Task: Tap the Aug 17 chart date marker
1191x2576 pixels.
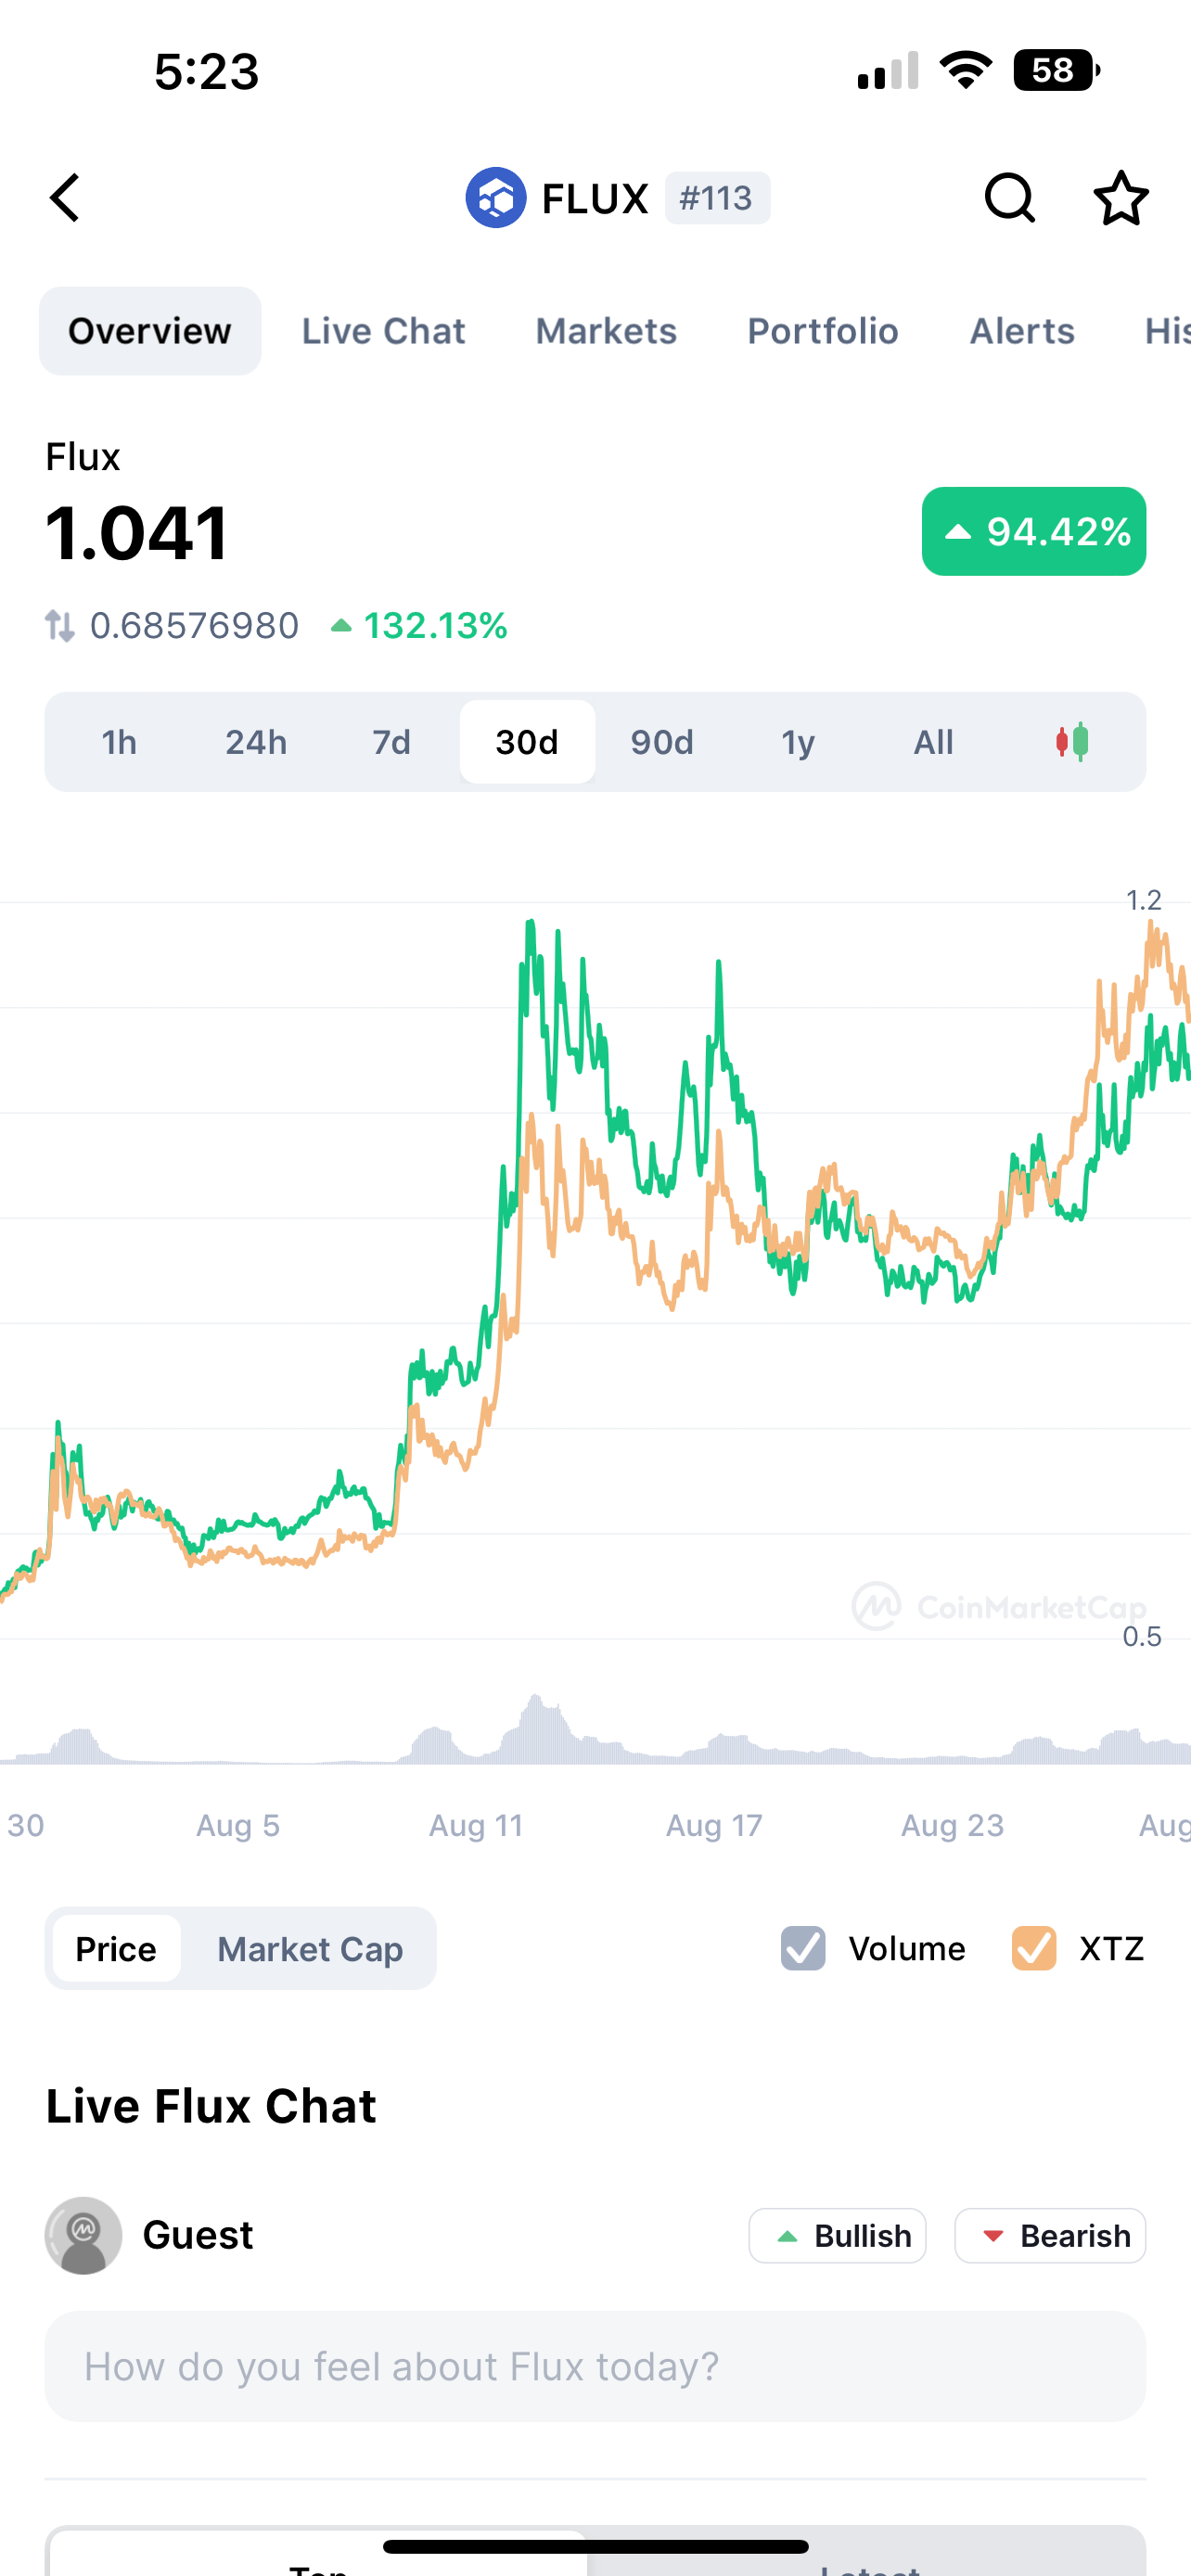Action: 714,1825
